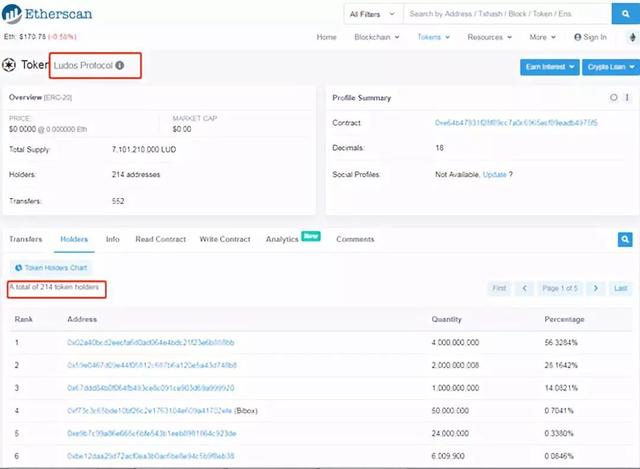Click the token logo icon beside Token
Image resolution: width=640 pixels, height=469 pixels.
coord(9,65)
